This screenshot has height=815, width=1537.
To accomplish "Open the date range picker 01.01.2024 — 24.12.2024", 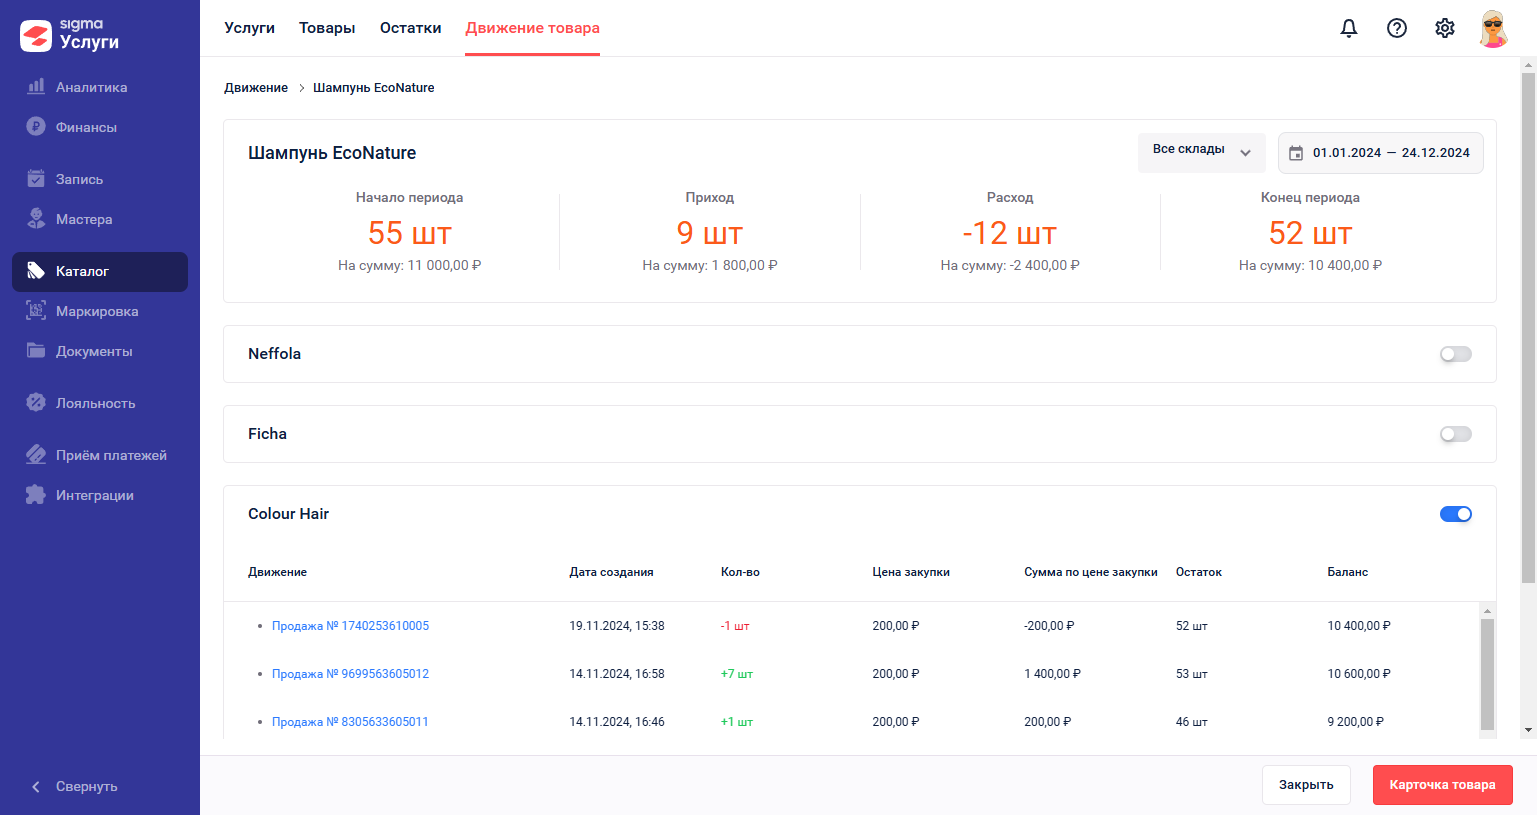I will click(x=1381, y=153).
